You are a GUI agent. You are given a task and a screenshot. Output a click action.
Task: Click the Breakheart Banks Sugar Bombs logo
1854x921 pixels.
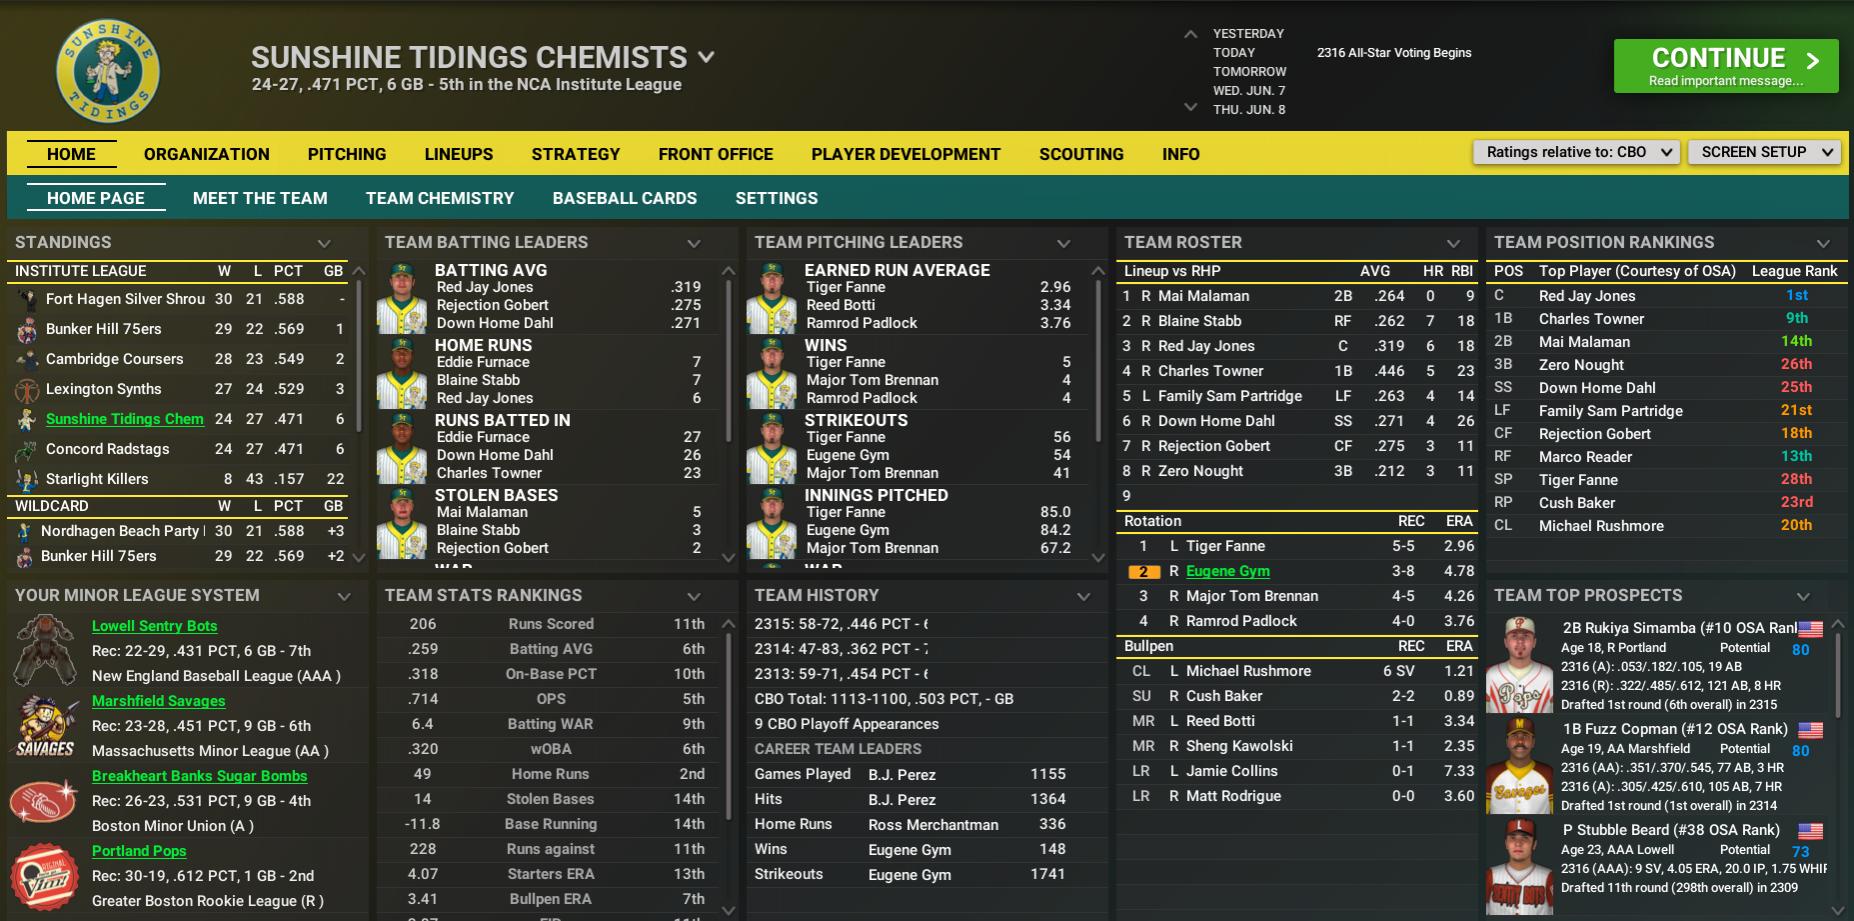pyautogui.click(x=45, y=801)
